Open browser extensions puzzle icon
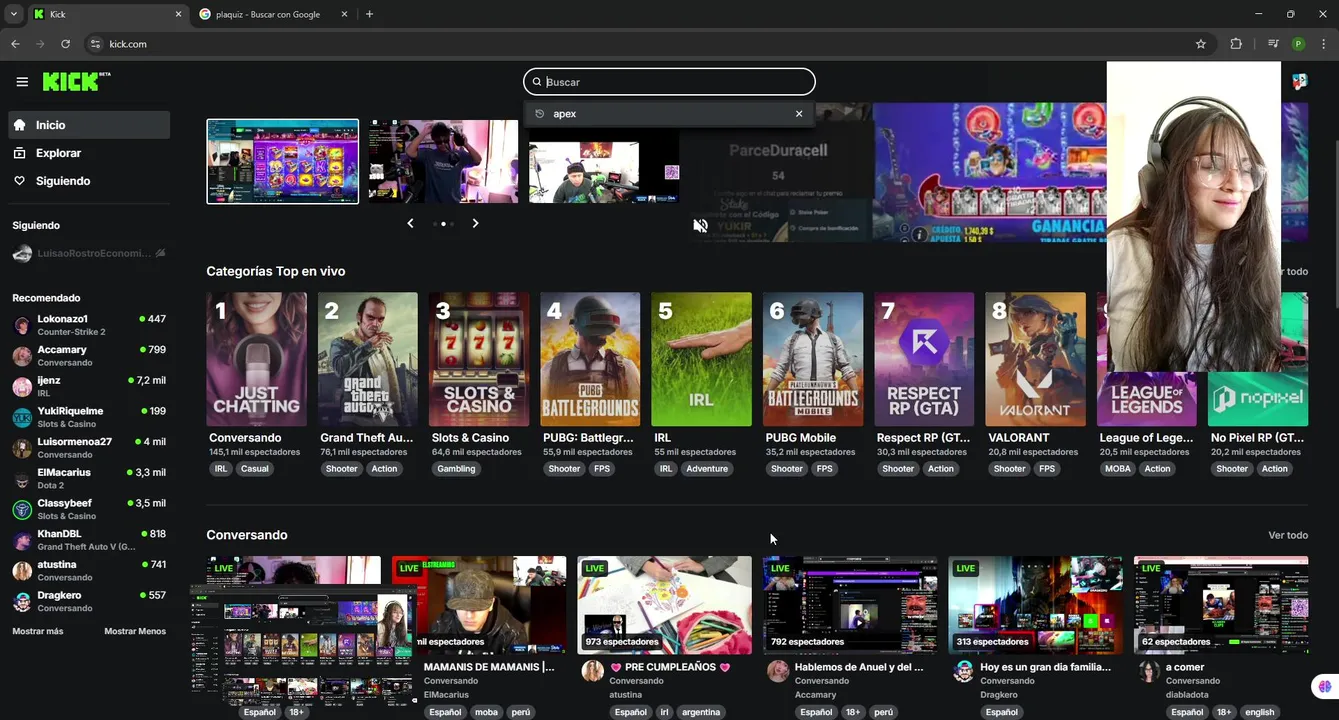This screenshot has height=720, width=1339. click(1236, 44)
